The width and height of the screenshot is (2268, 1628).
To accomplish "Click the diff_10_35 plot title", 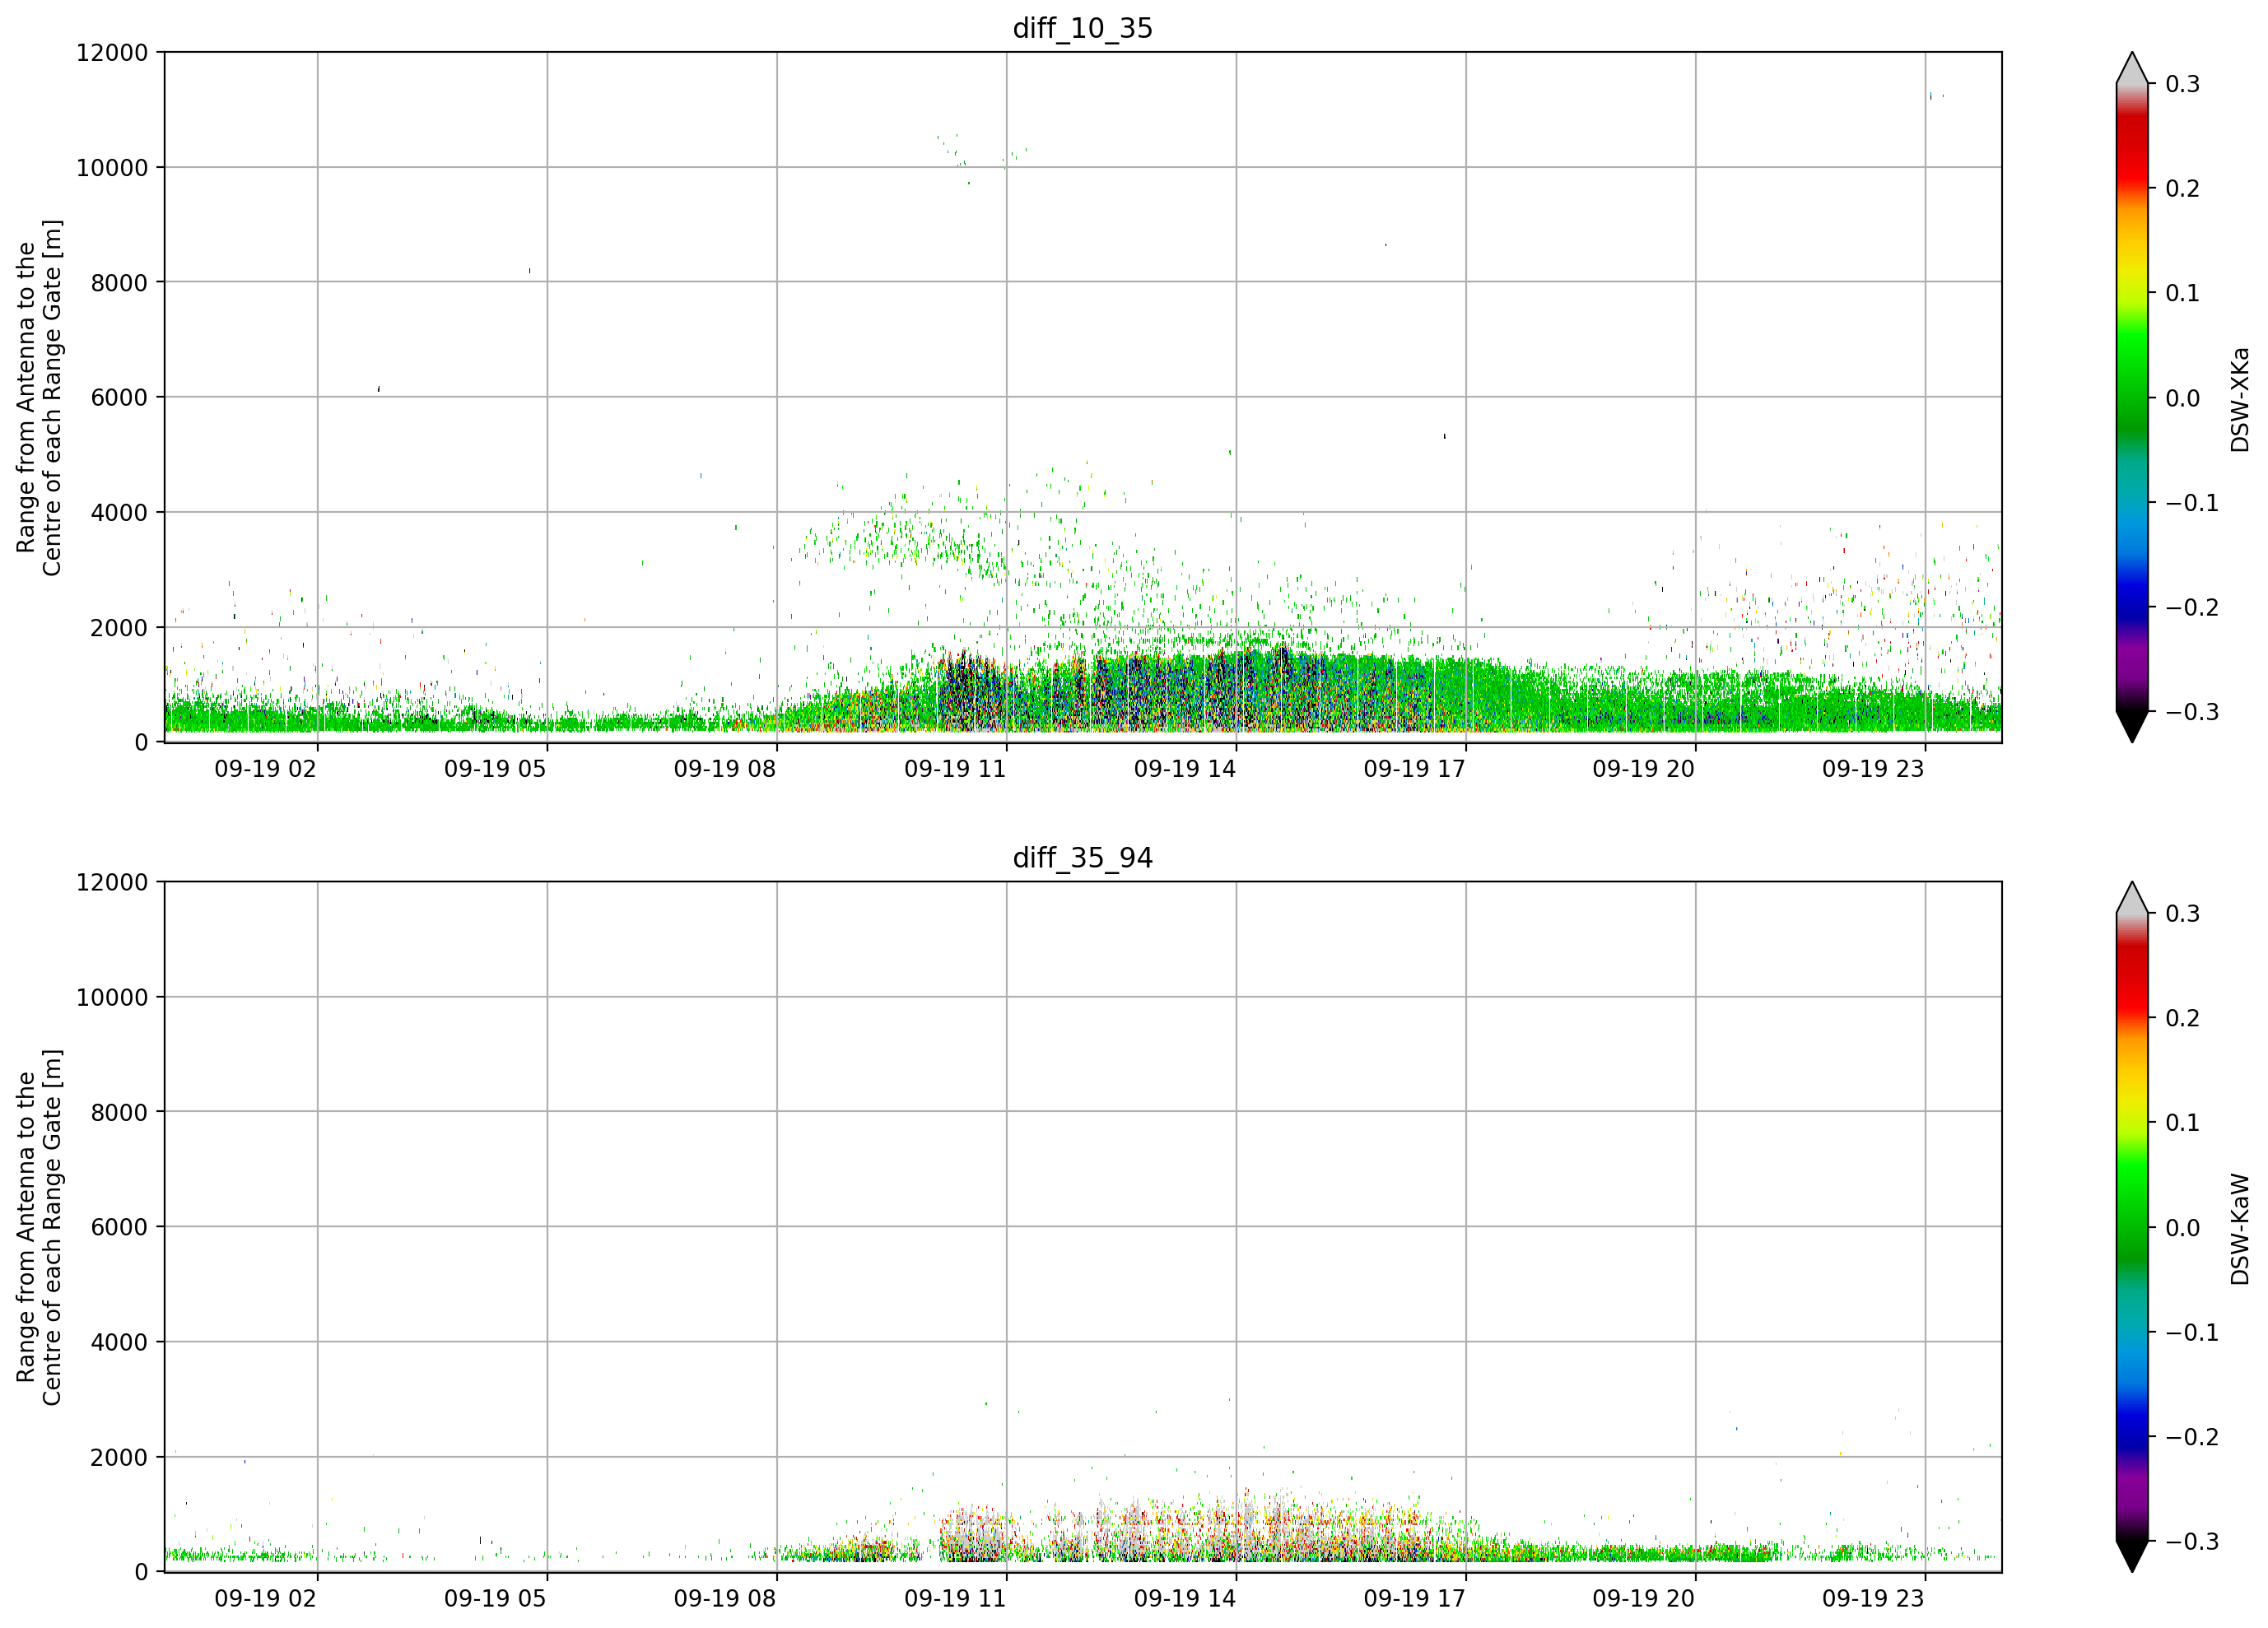I will click(x=1082, y=28).
